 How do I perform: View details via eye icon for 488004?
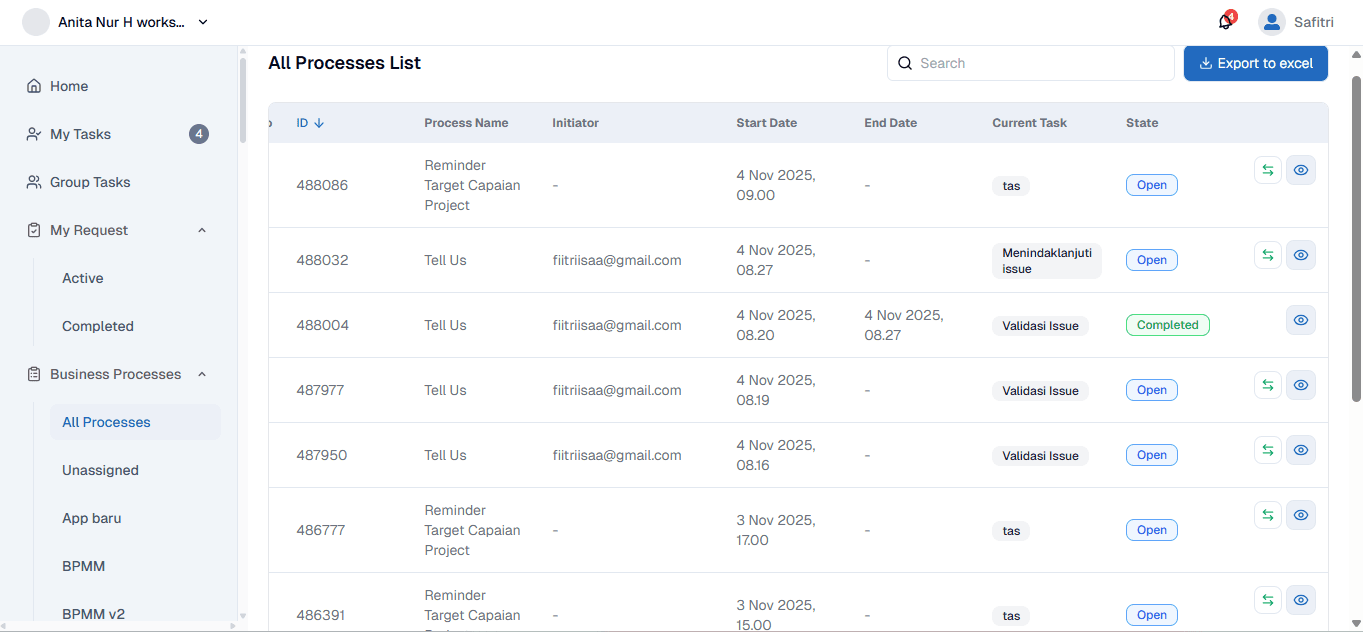click(1300, 320)
